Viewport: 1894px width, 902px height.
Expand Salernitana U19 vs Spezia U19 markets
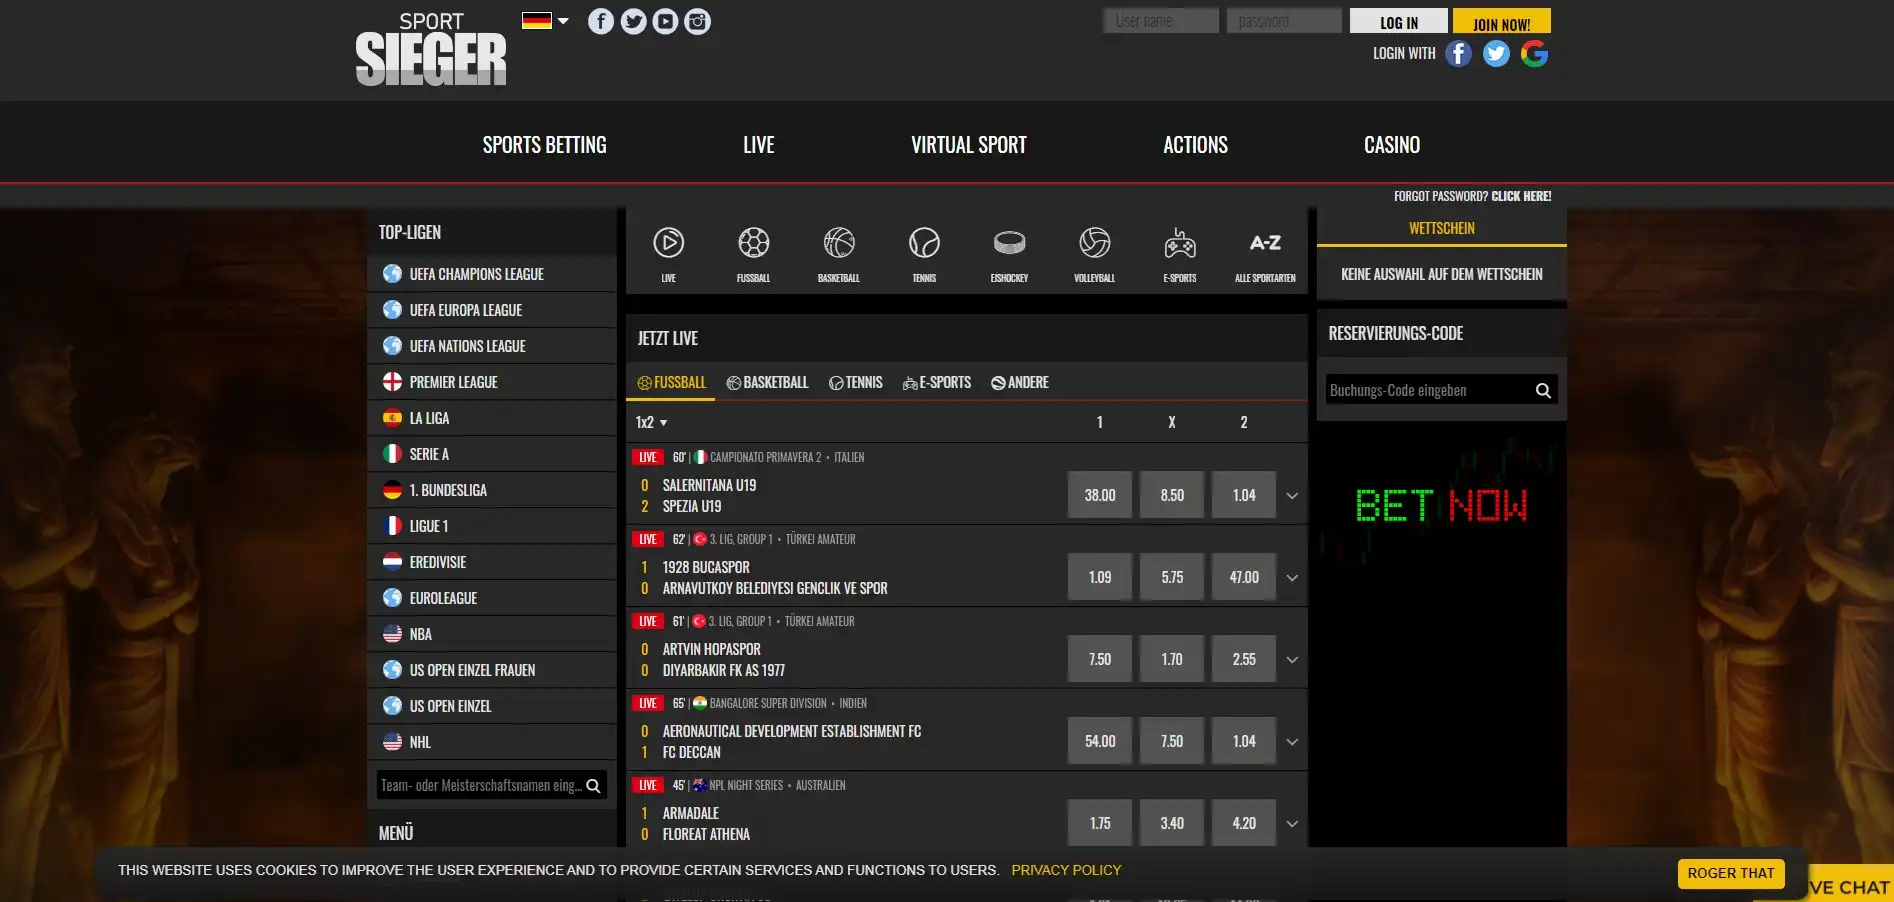(x=1292, y=496)
